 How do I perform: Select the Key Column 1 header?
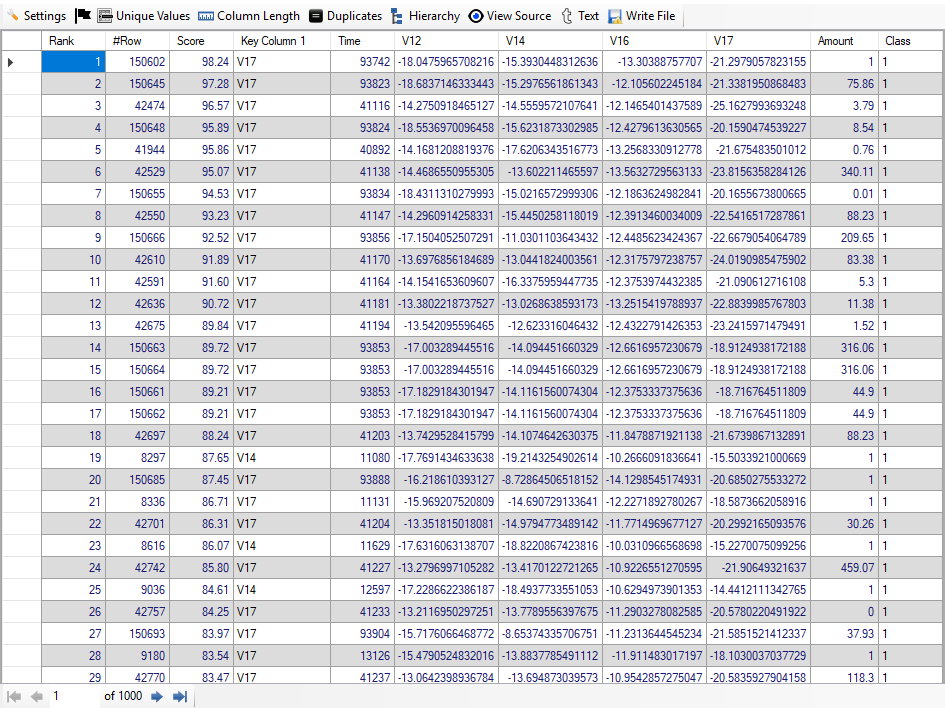[x=273, y=41]
